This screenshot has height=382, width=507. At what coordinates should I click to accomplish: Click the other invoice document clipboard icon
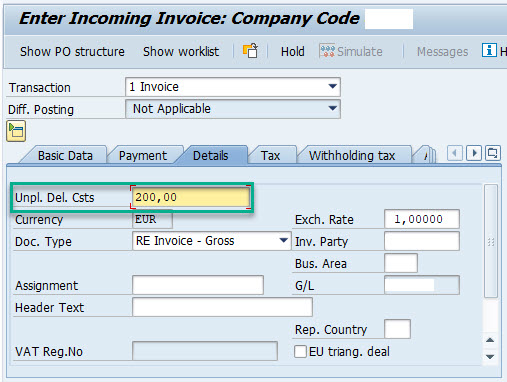[250, 51]
